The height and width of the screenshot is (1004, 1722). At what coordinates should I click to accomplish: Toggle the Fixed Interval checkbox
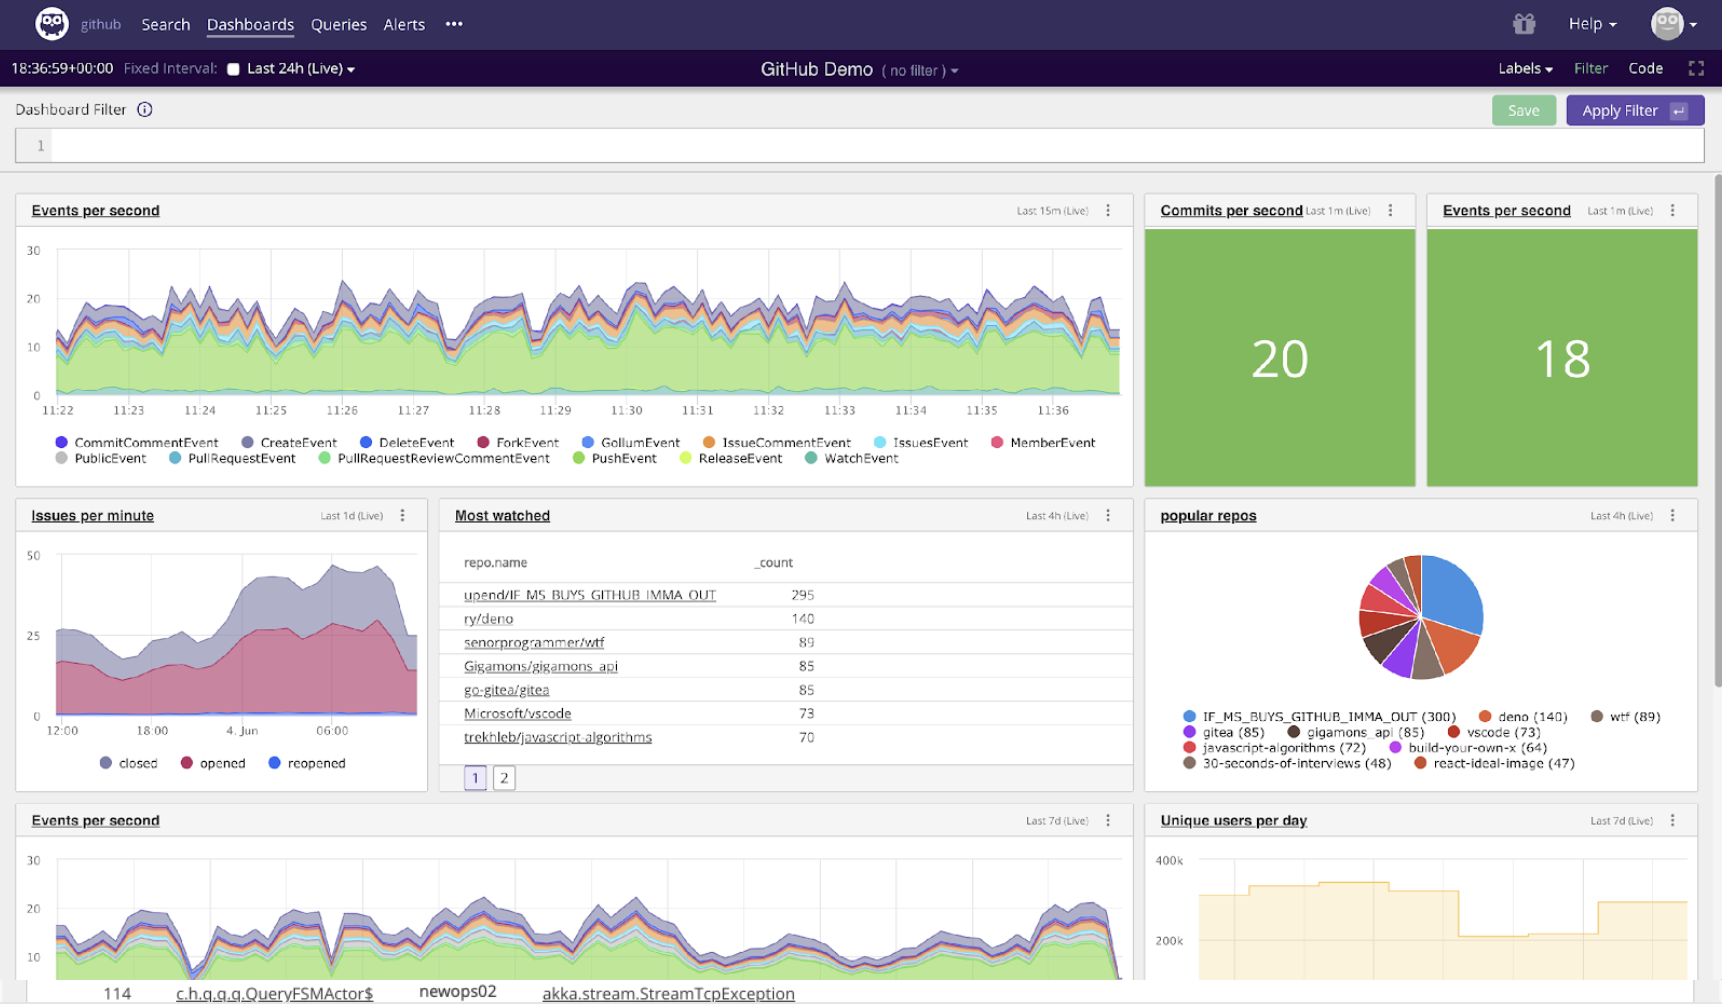(233, 69)
